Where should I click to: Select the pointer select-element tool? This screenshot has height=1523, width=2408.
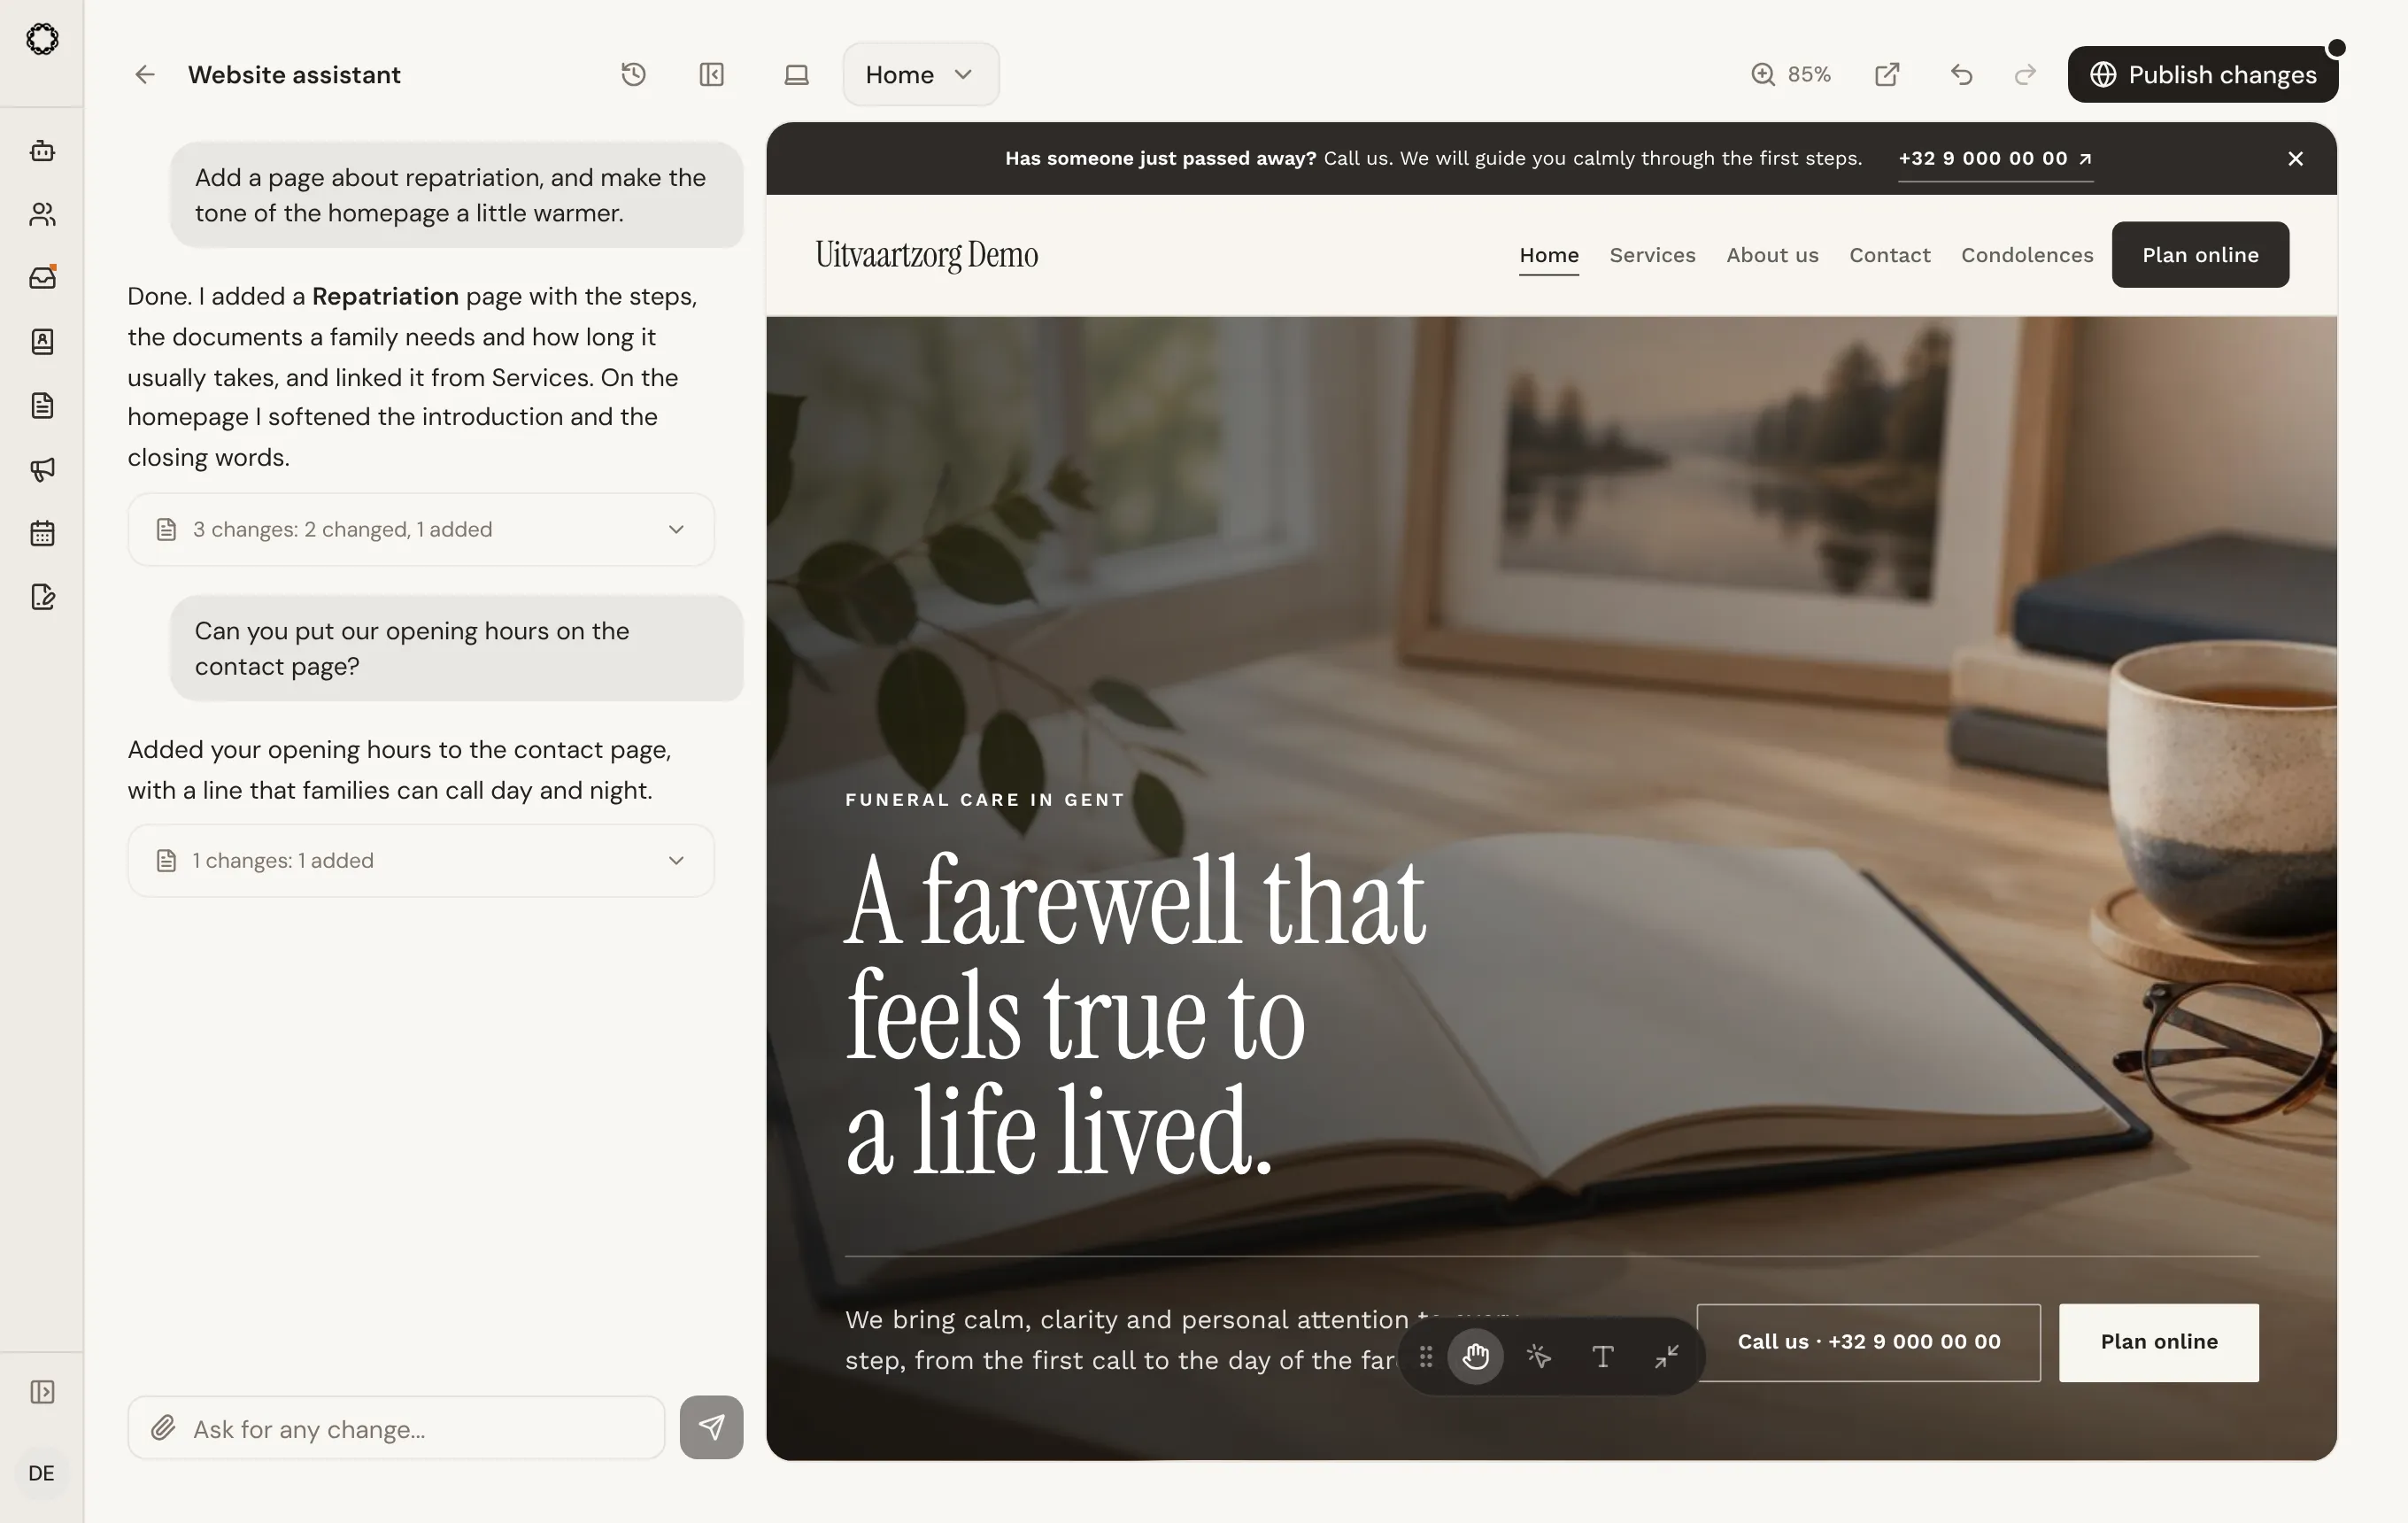pos(1539,1357)
